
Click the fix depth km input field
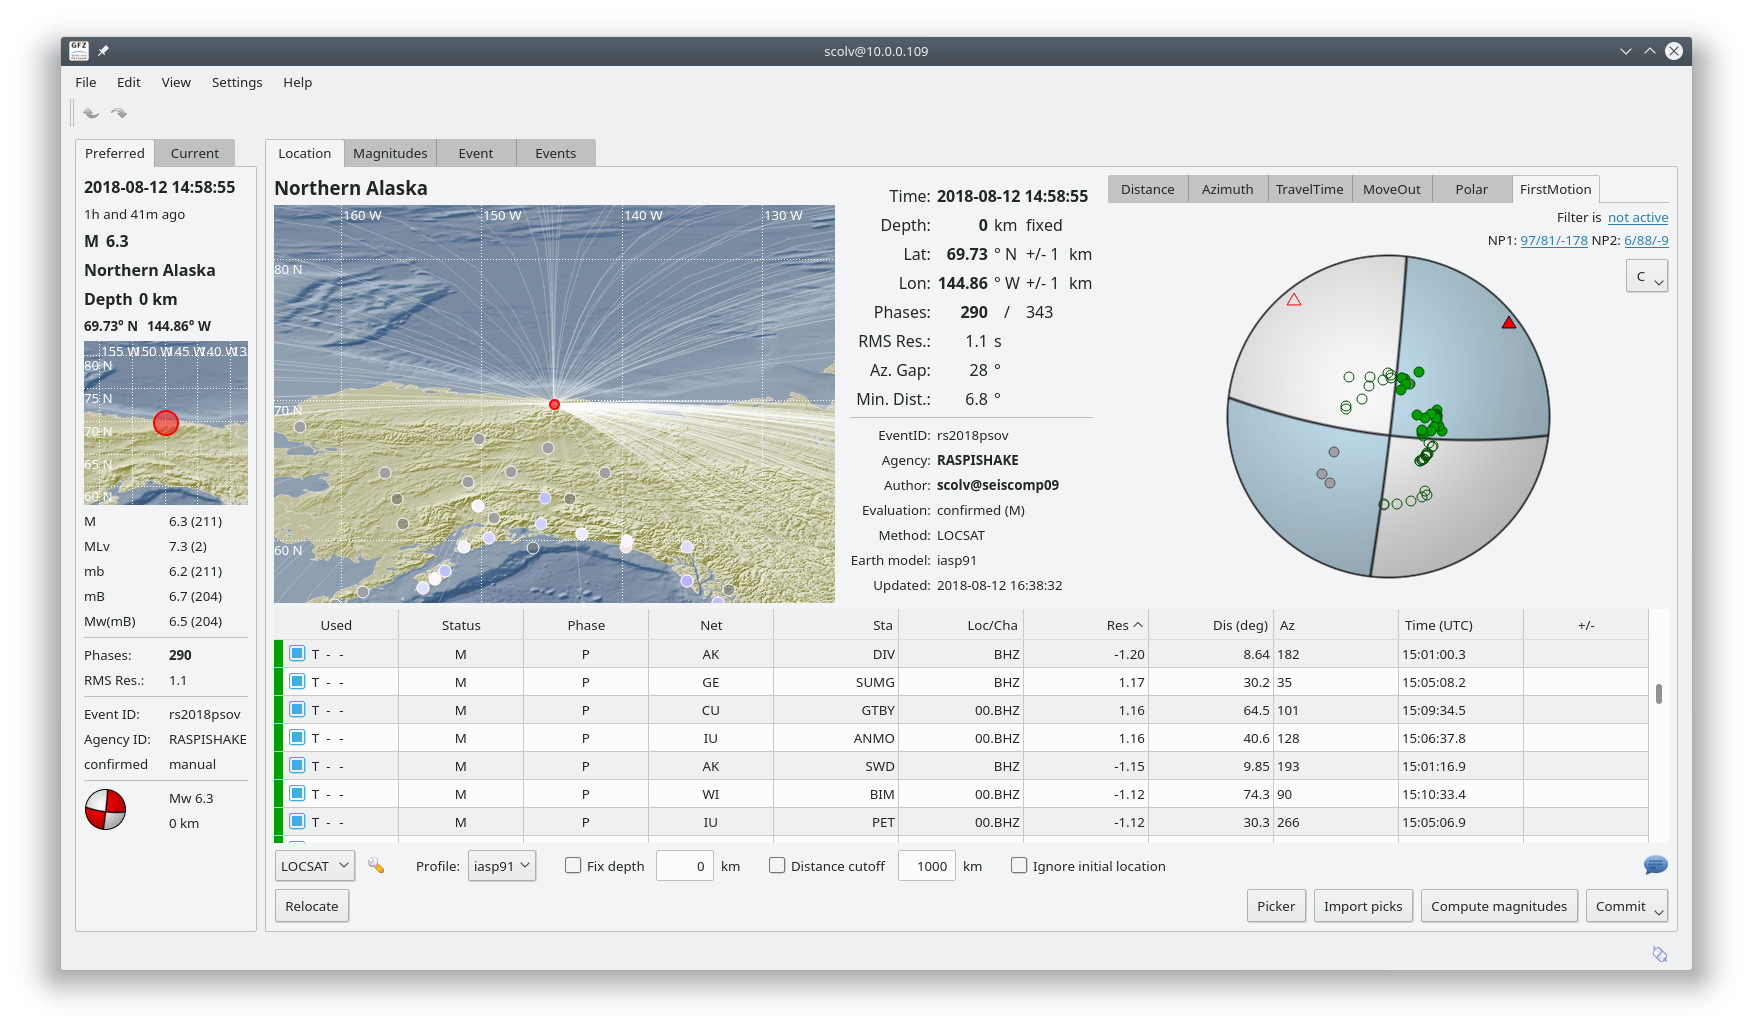(685, 866)
